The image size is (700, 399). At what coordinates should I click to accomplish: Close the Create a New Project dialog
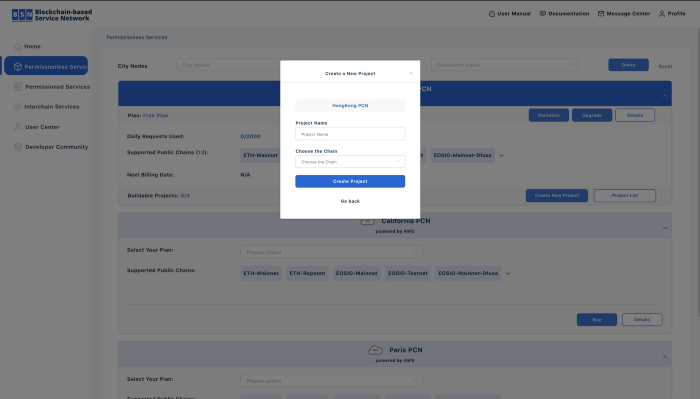[411, 73]
